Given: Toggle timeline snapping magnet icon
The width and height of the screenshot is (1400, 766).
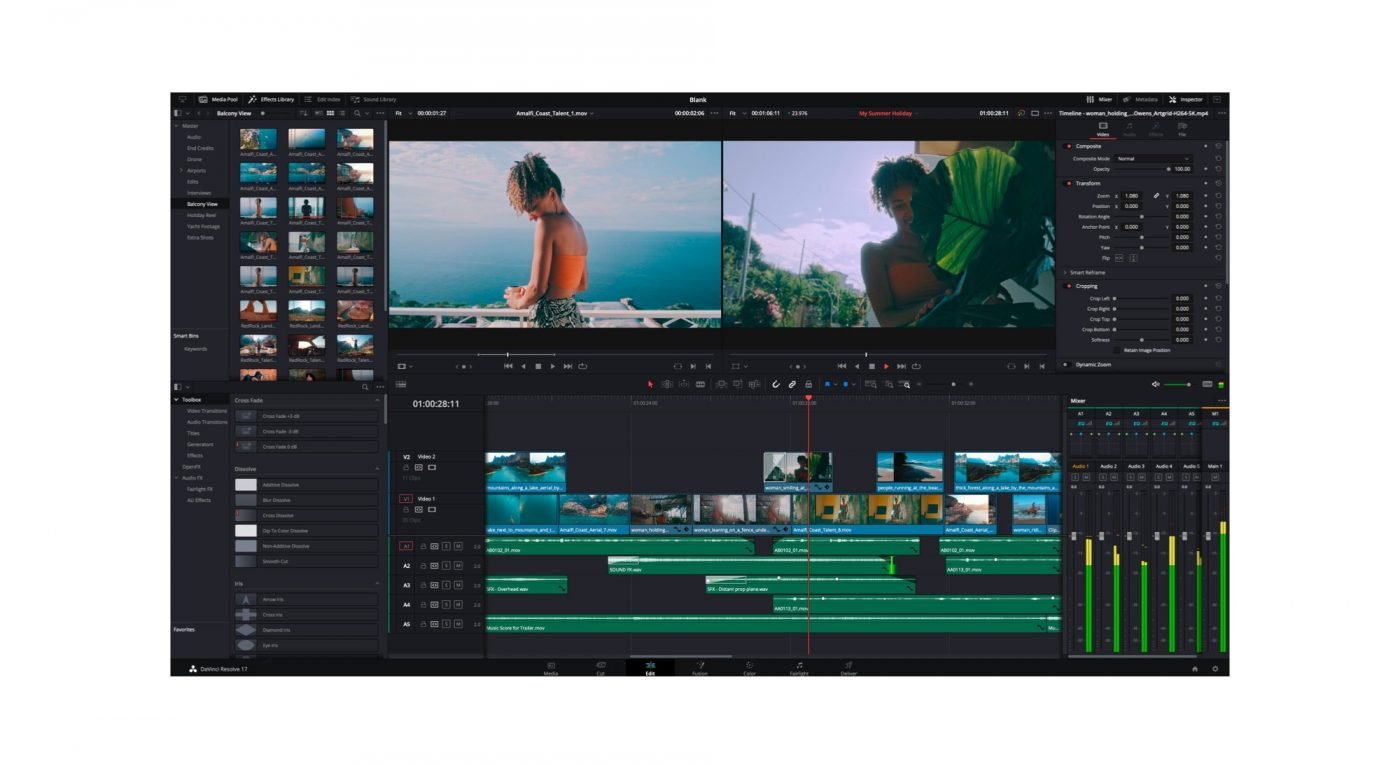Looking at the screenshot, I should 776,384.
